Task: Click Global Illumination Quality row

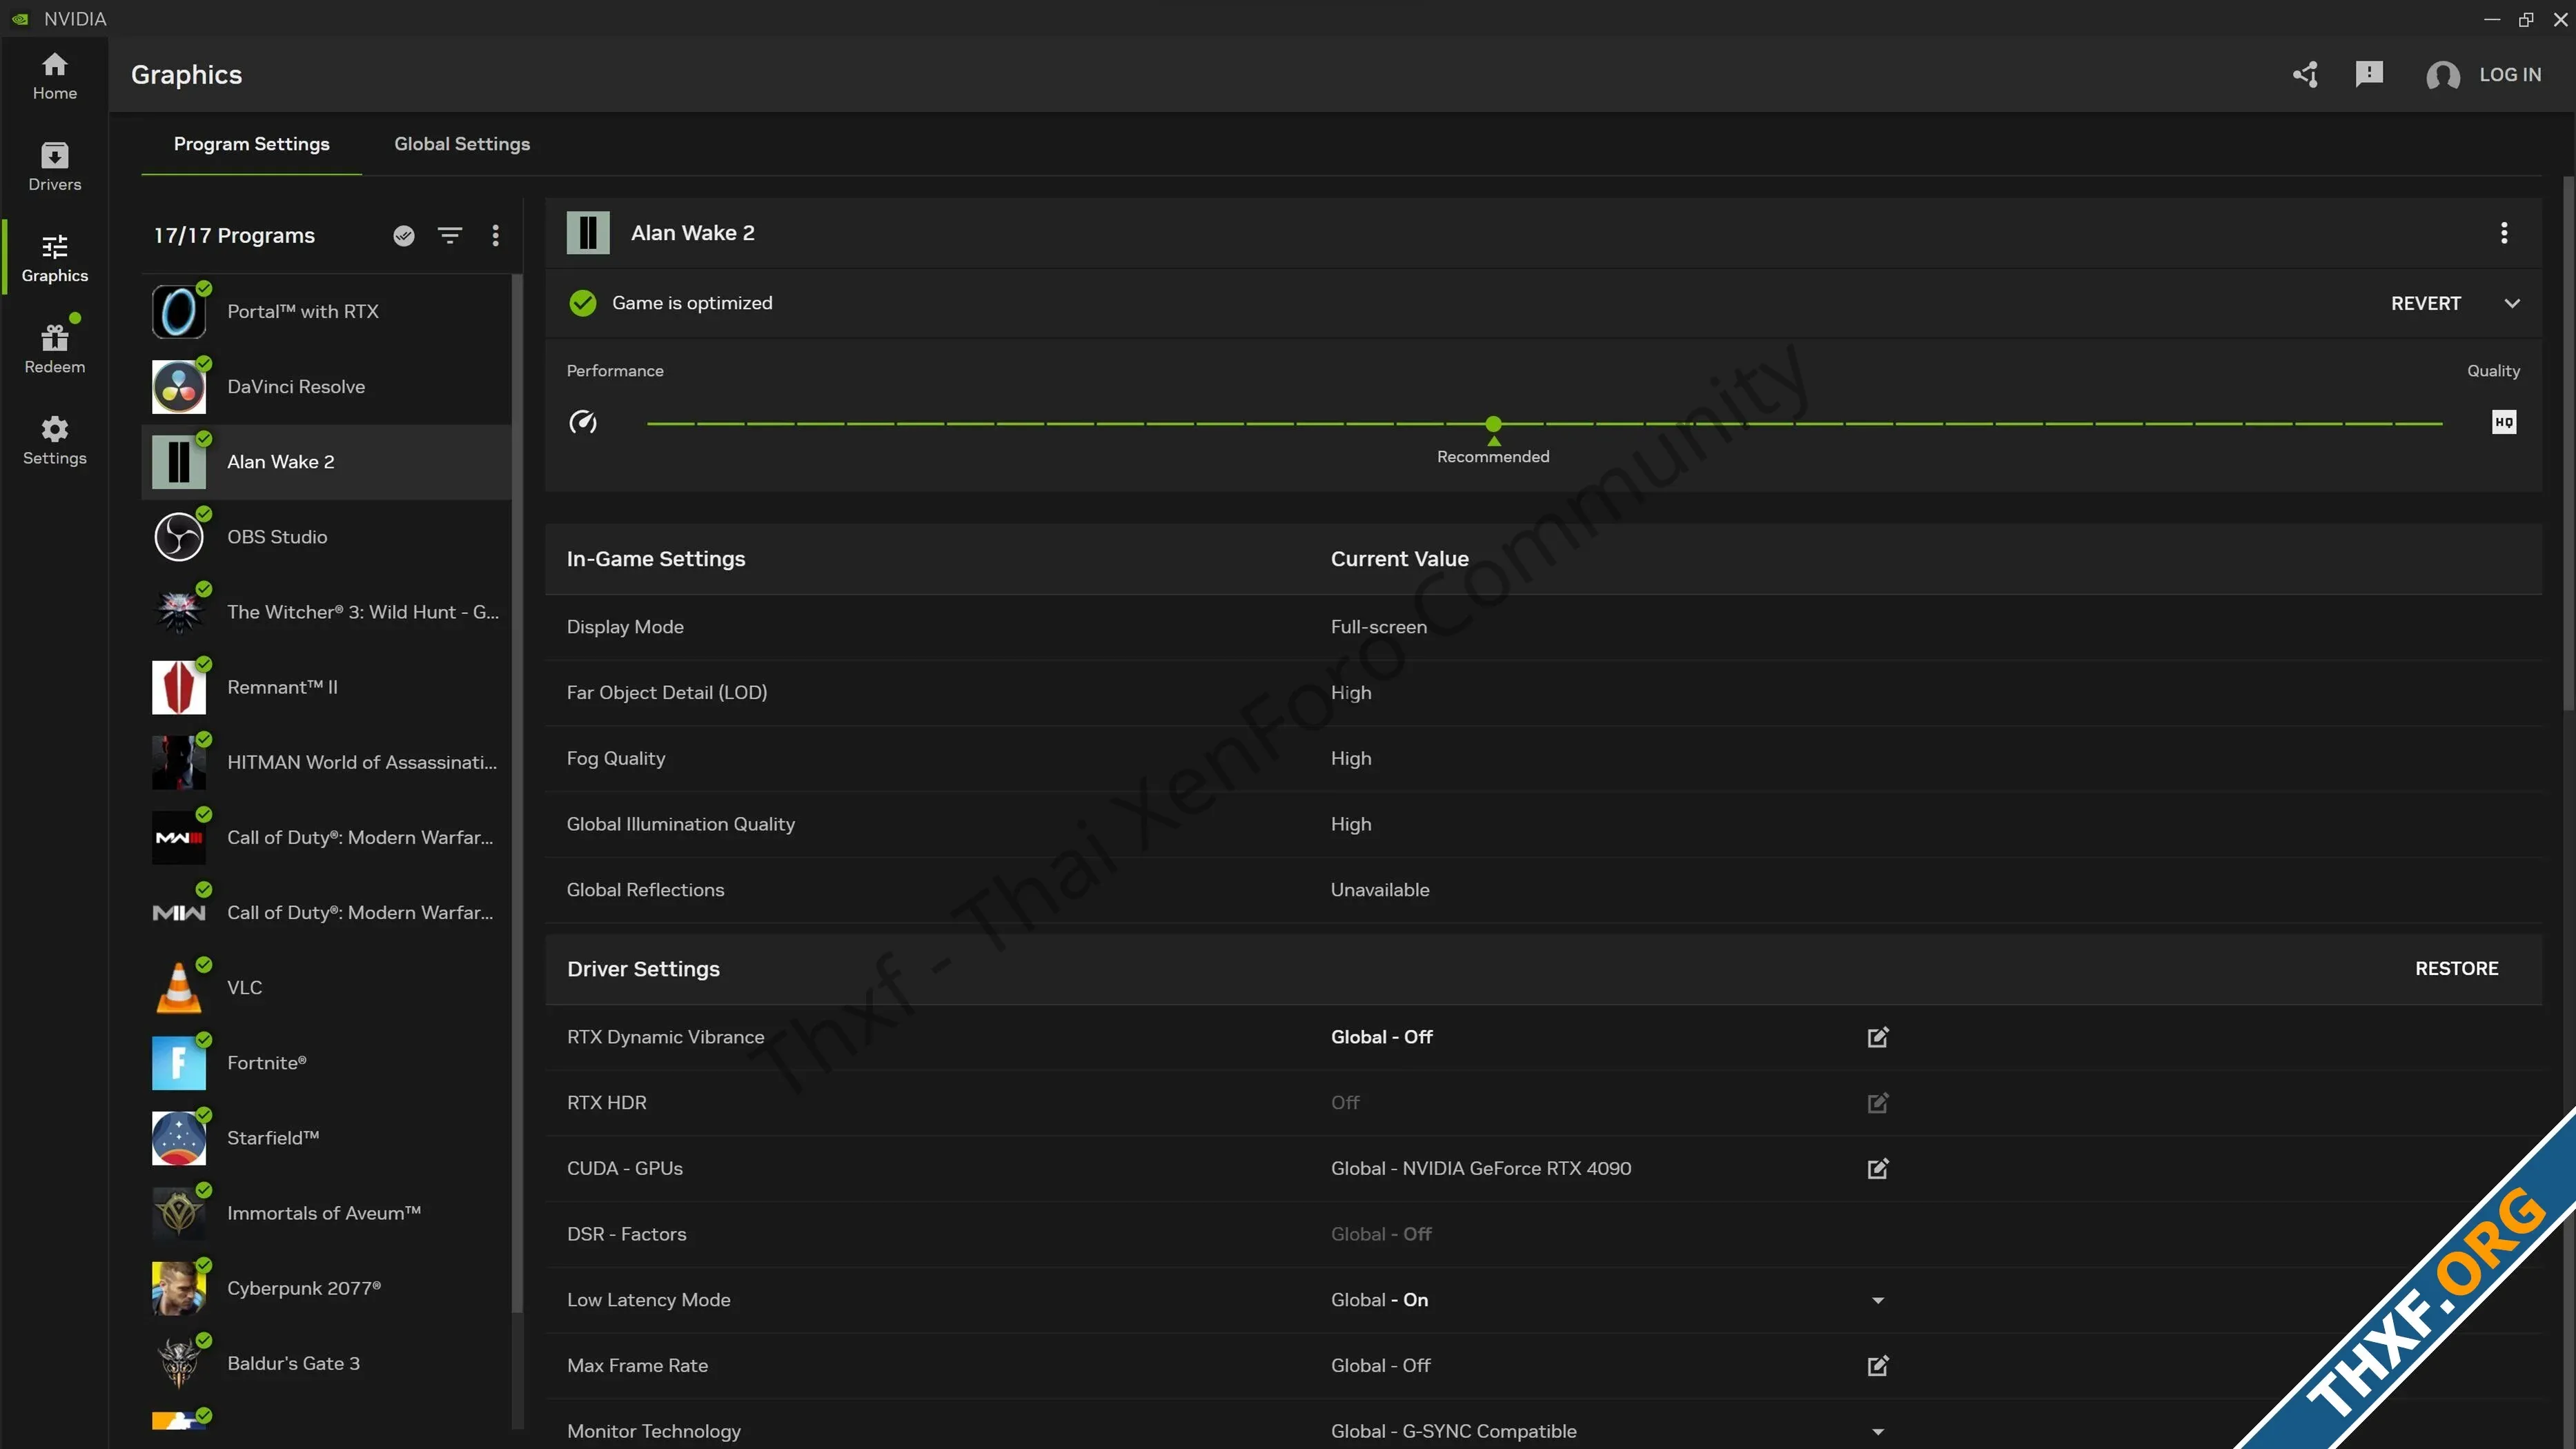Action: click(x=1543, y=824)
